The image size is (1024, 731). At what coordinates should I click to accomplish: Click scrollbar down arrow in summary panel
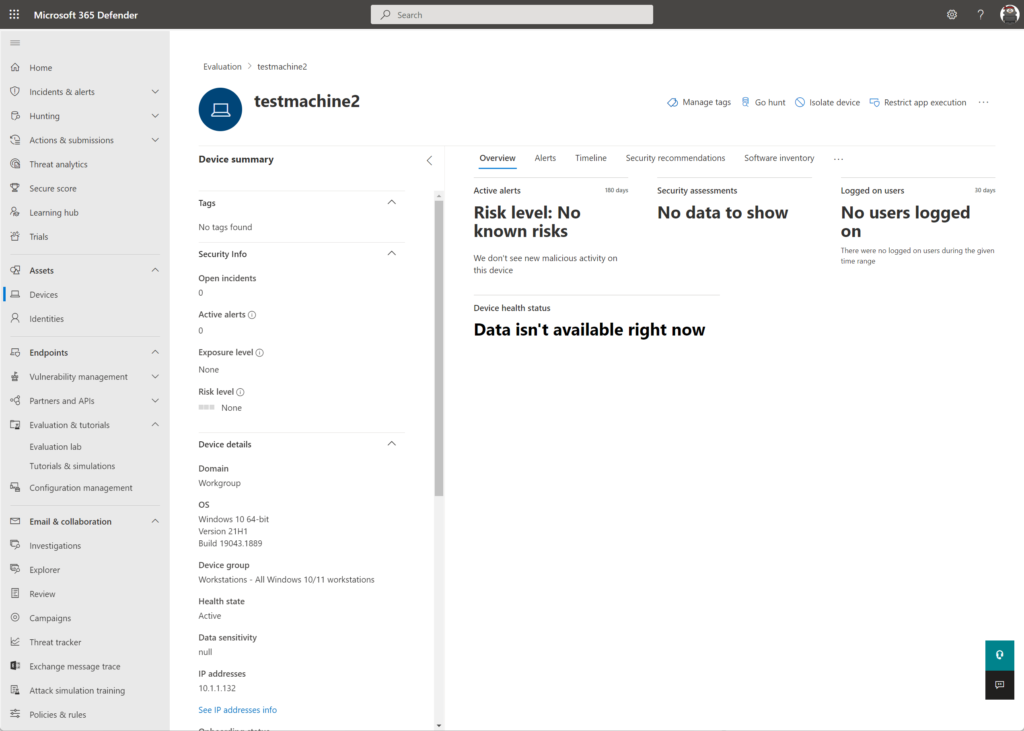[x=439, y=725]
